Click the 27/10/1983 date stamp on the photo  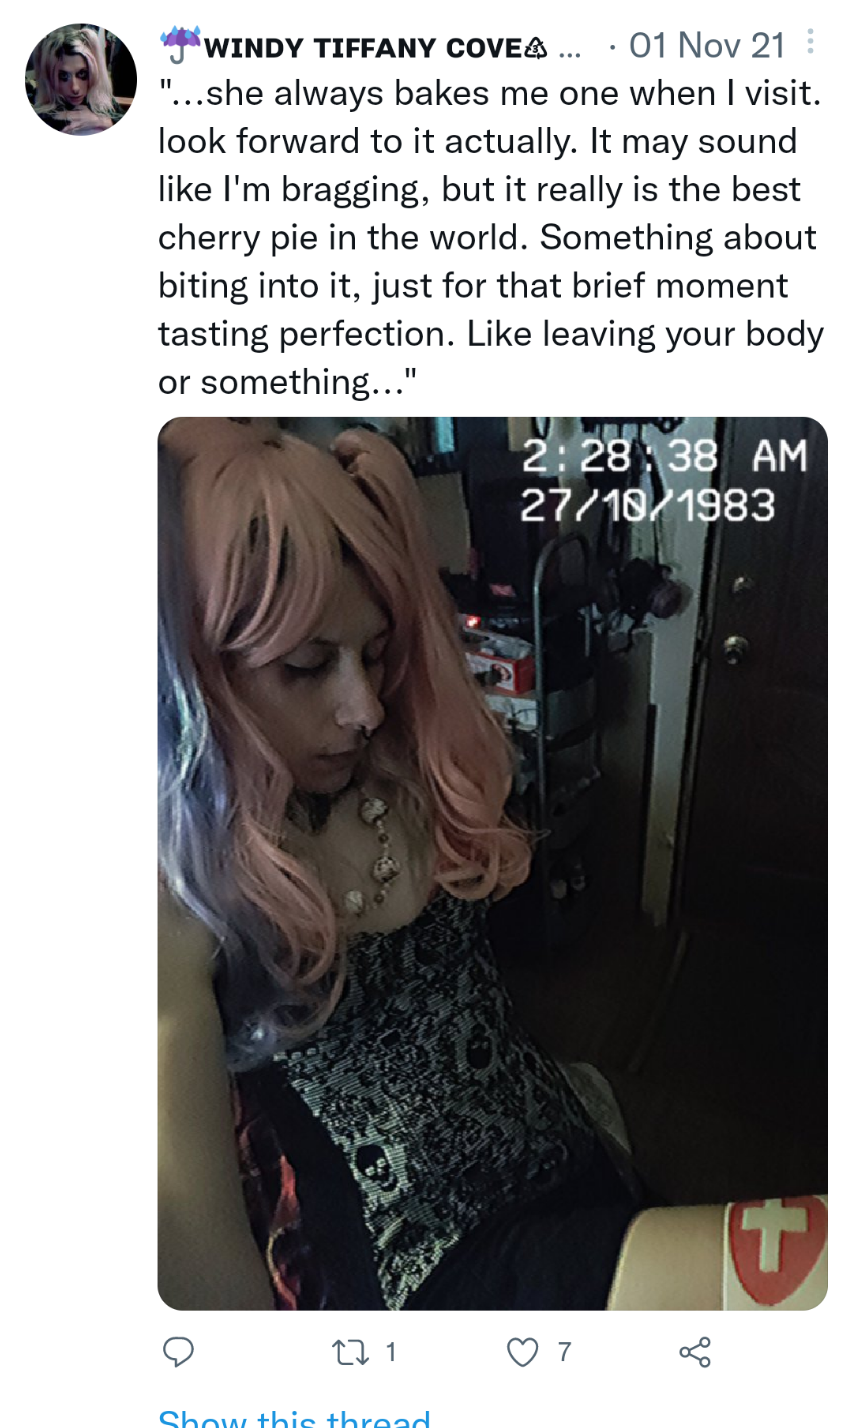click(x=648, y=505)
